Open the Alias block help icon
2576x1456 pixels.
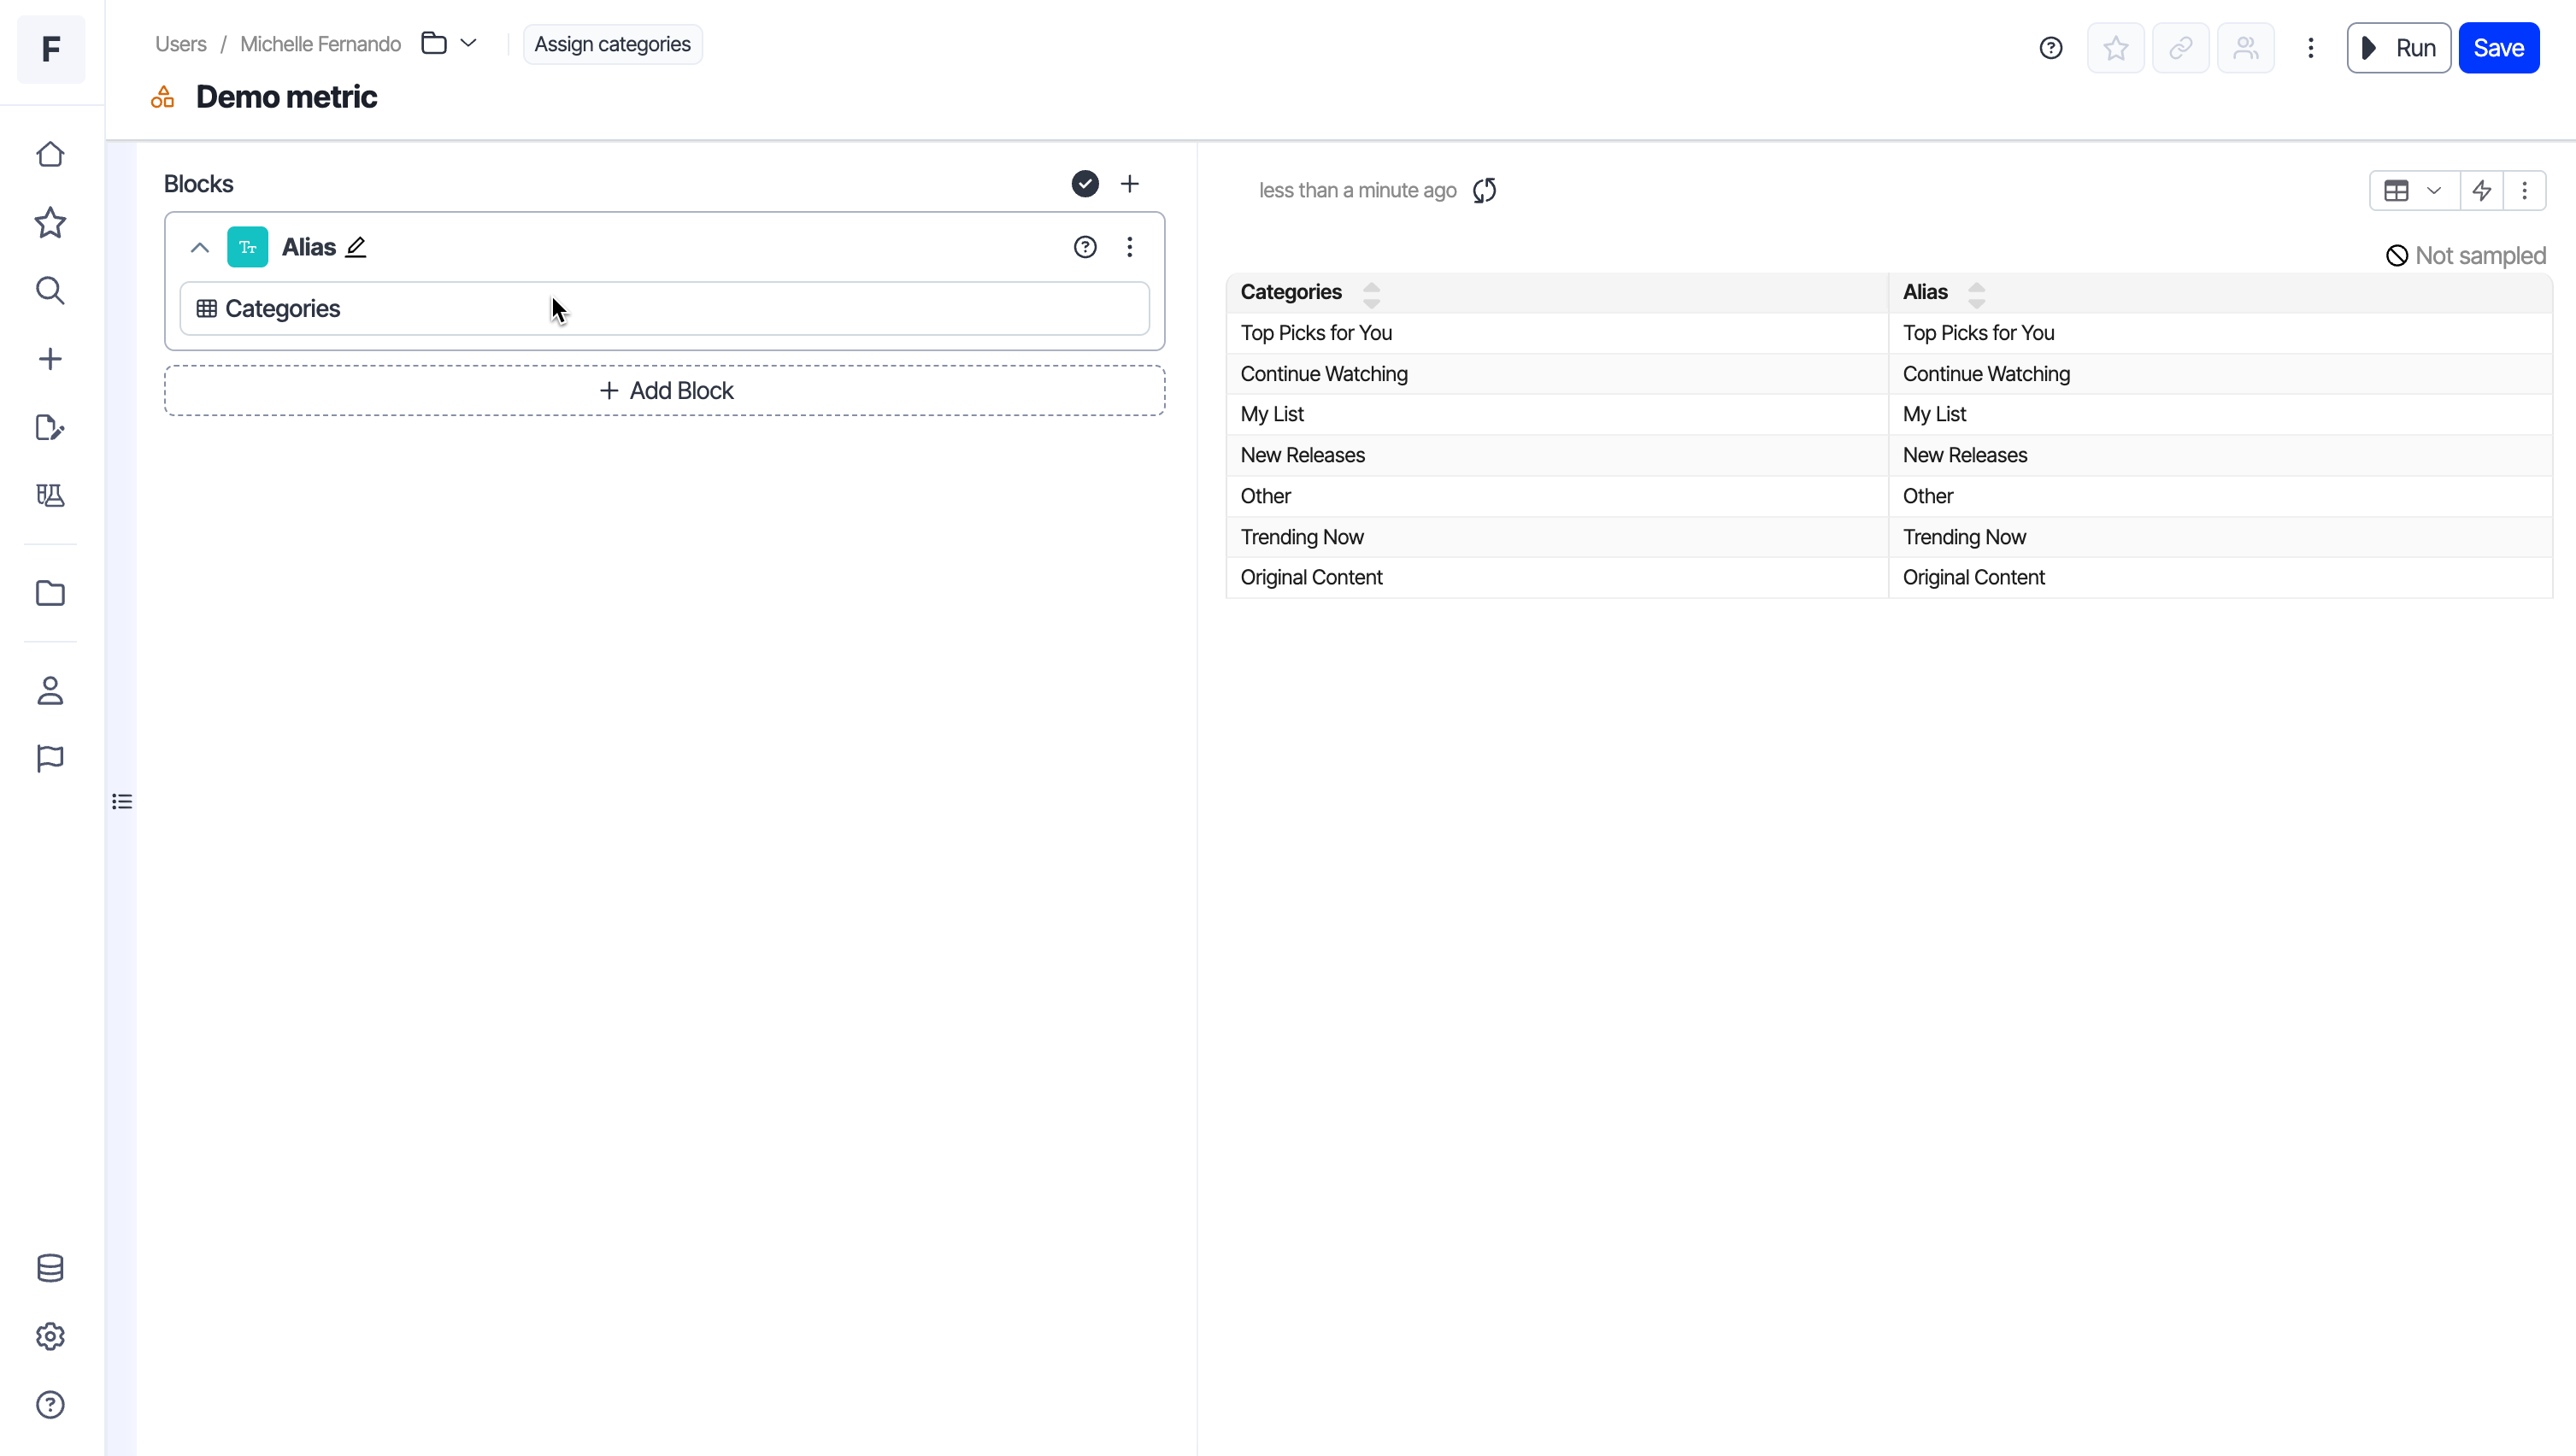[1085, 247]
